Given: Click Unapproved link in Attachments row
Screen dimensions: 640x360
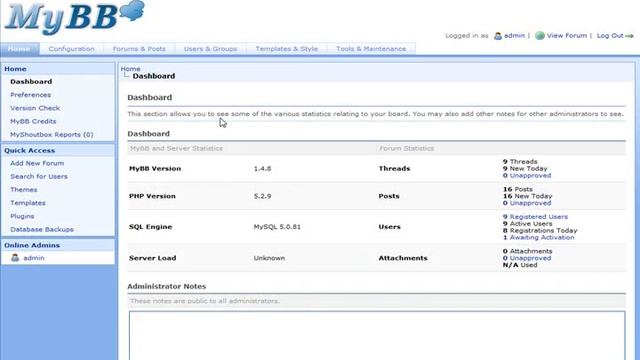Looking at the screenshot, I should pos(530,258).
